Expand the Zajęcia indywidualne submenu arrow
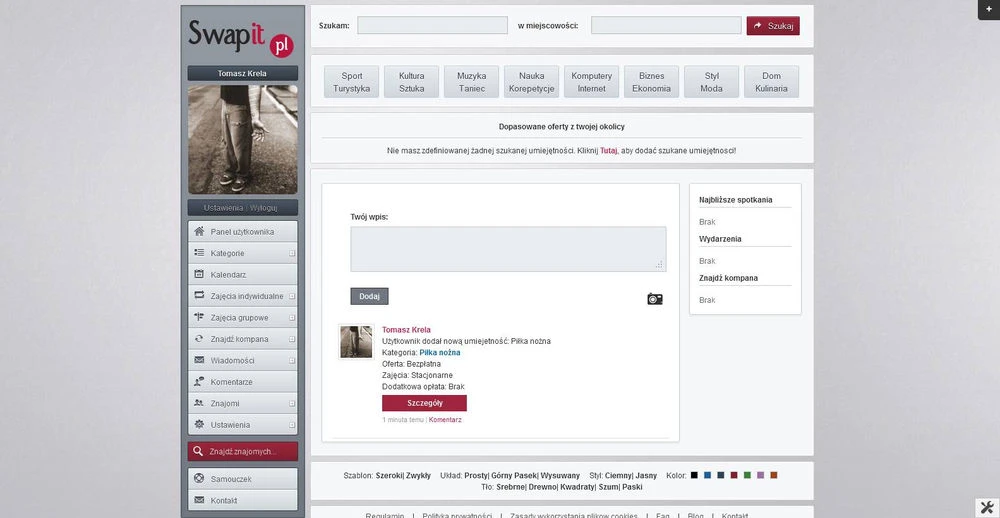 292,296
